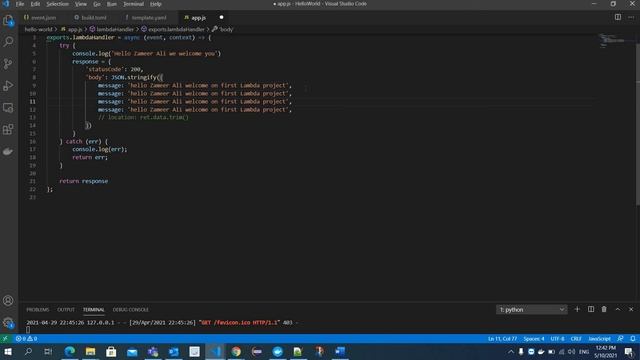Image resolution: width=640 pixels, height=360 pixels.
Task: Switch to the PROBLEMS panel tab
Action: pos(38,310)
